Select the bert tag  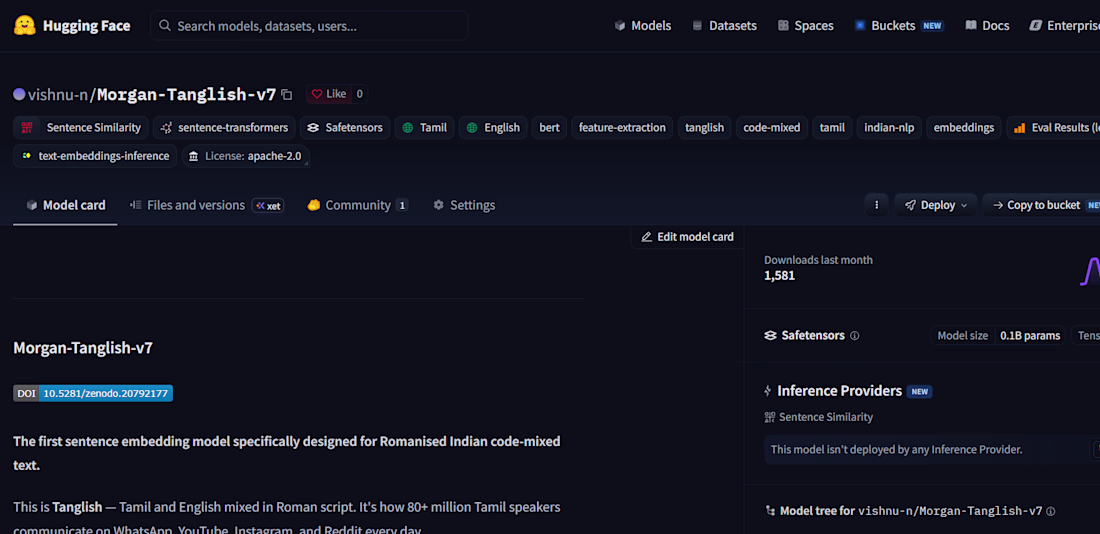click(x=549, y=128)
